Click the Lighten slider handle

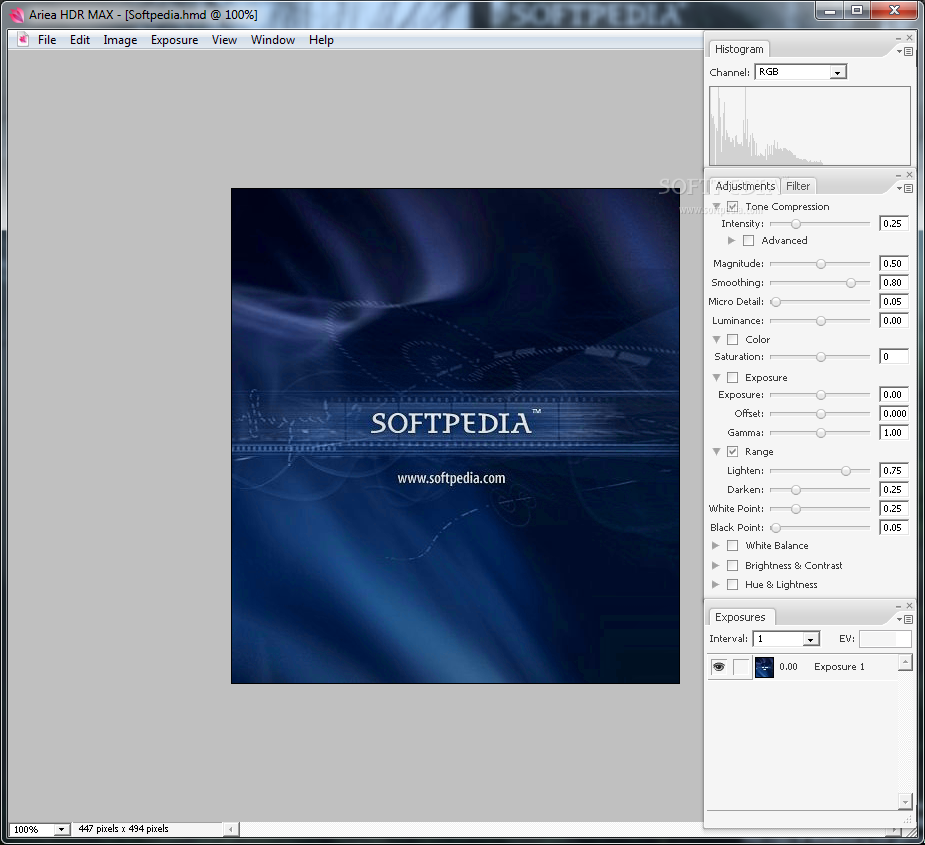click(846, 471)
